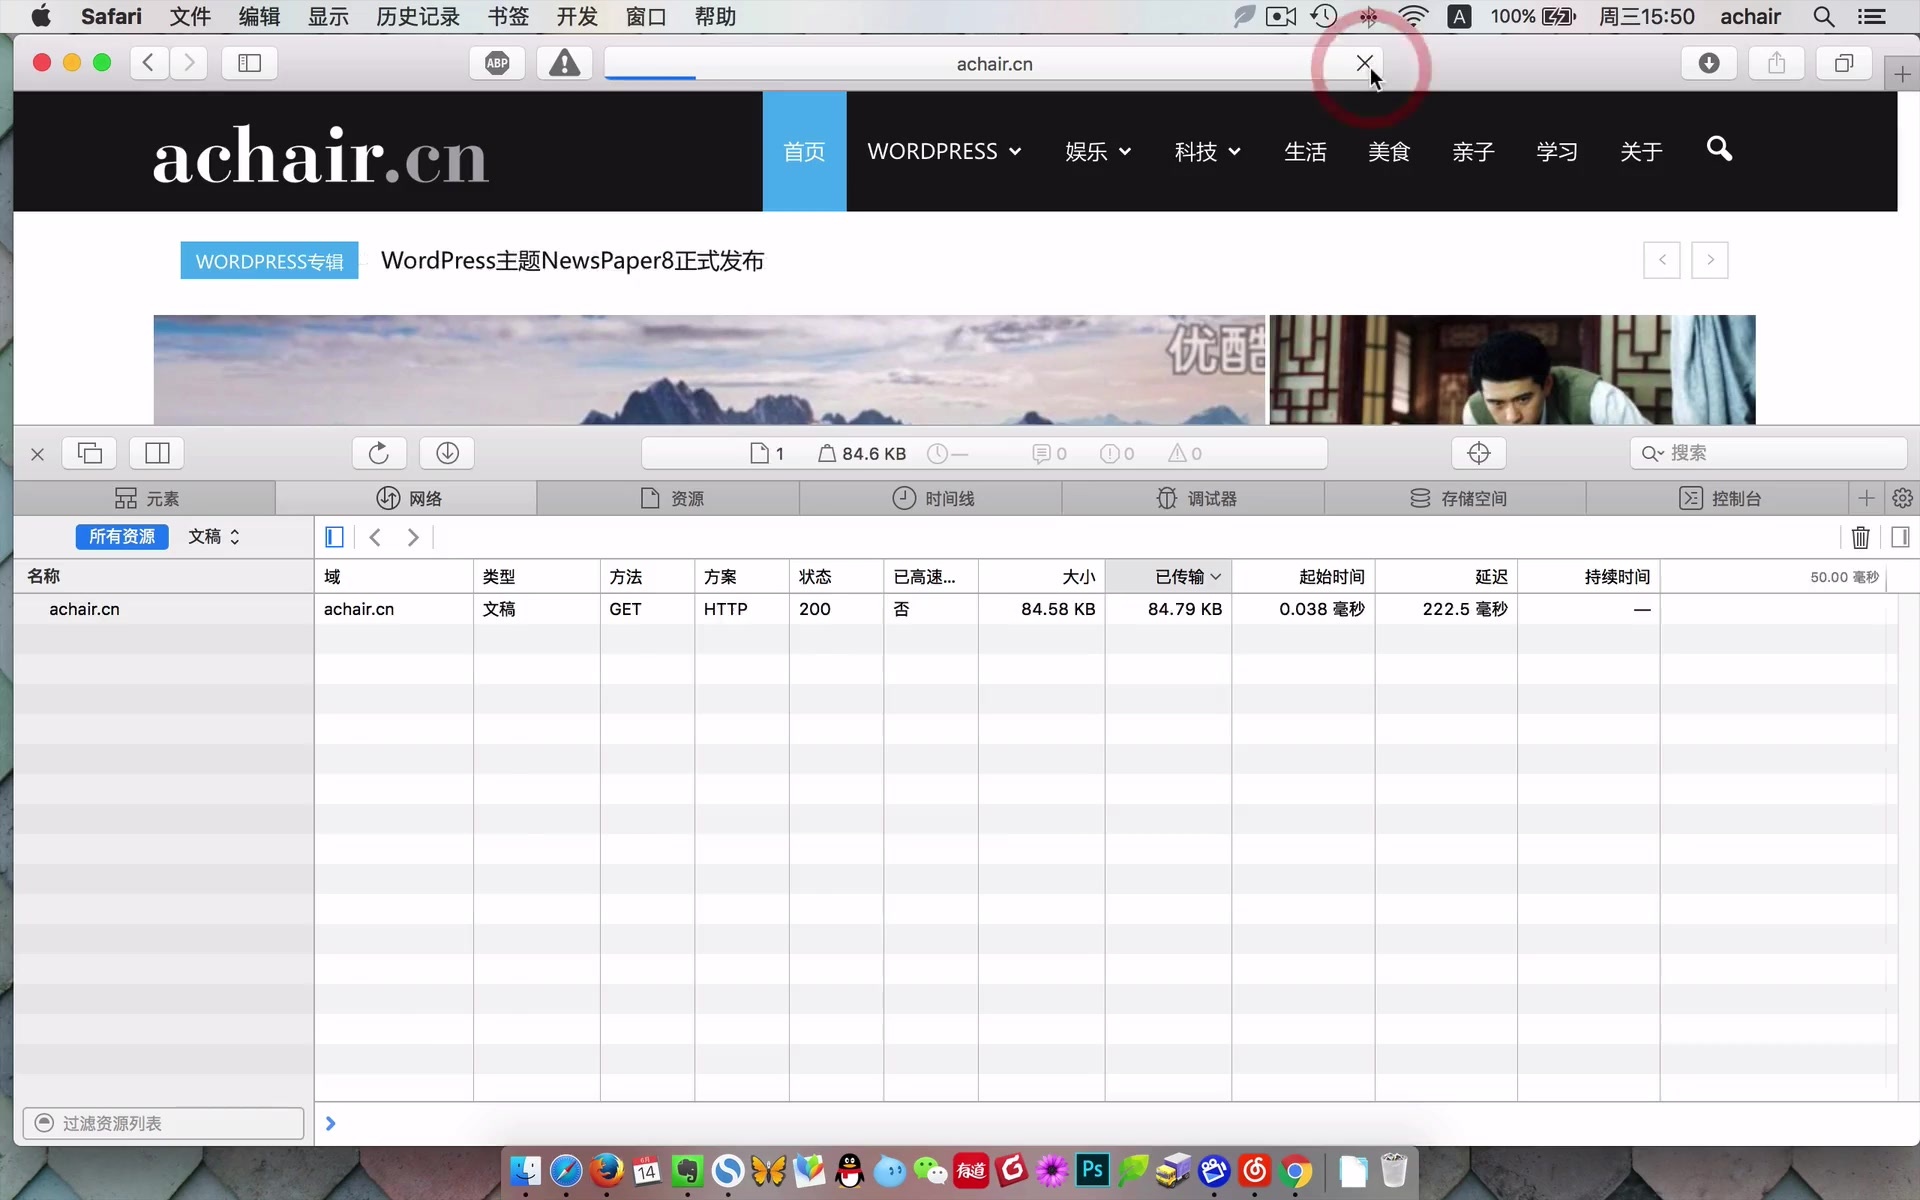Viewport: 1920px width, 1200px height.
Task: Go back in network panel history
Action: pos(375,537)
